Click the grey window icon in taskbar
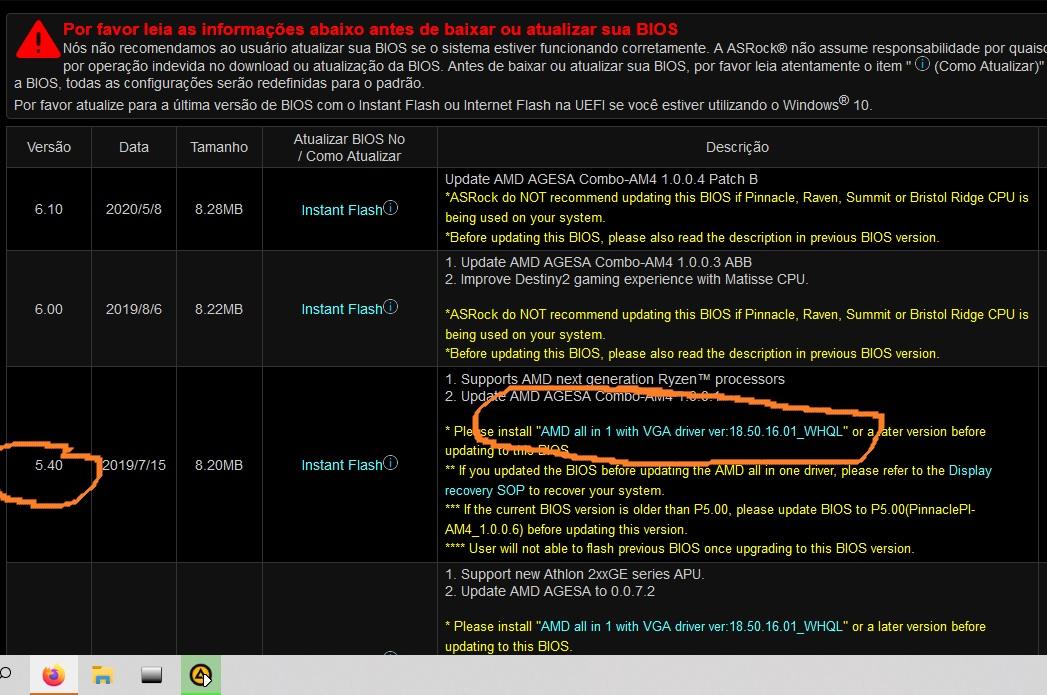 click(x=152, y=675)
